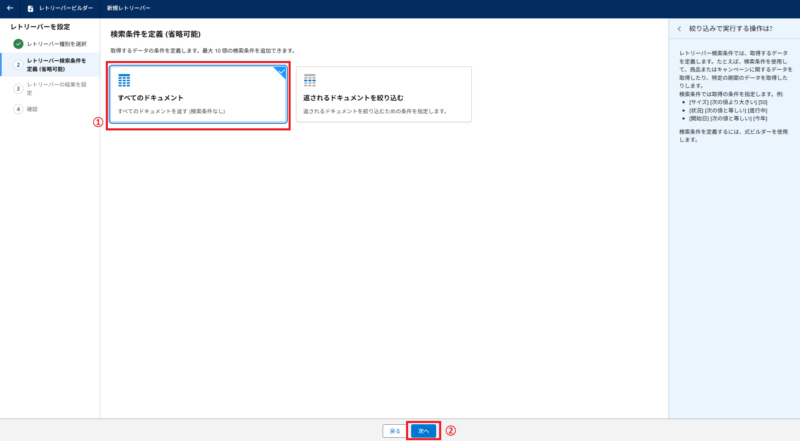
Task: Click the step 4 circle icon
Action: (18, 108)
